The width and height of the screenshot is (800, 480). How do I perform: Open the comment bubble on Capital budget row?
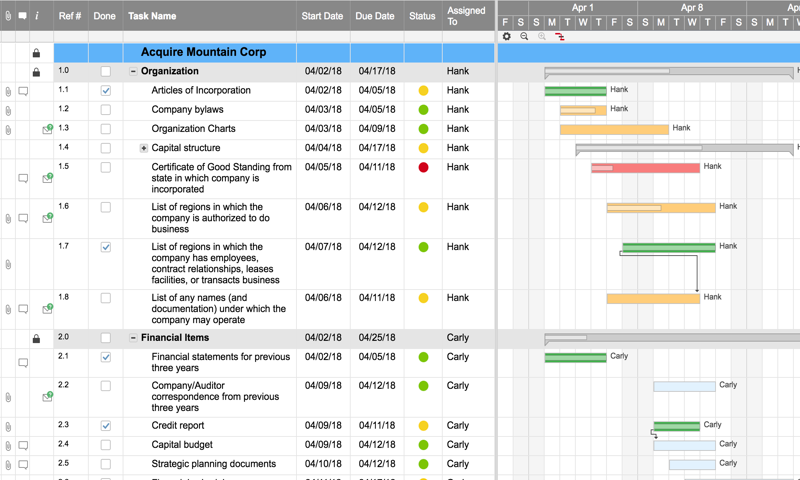[x=23, y=445]
